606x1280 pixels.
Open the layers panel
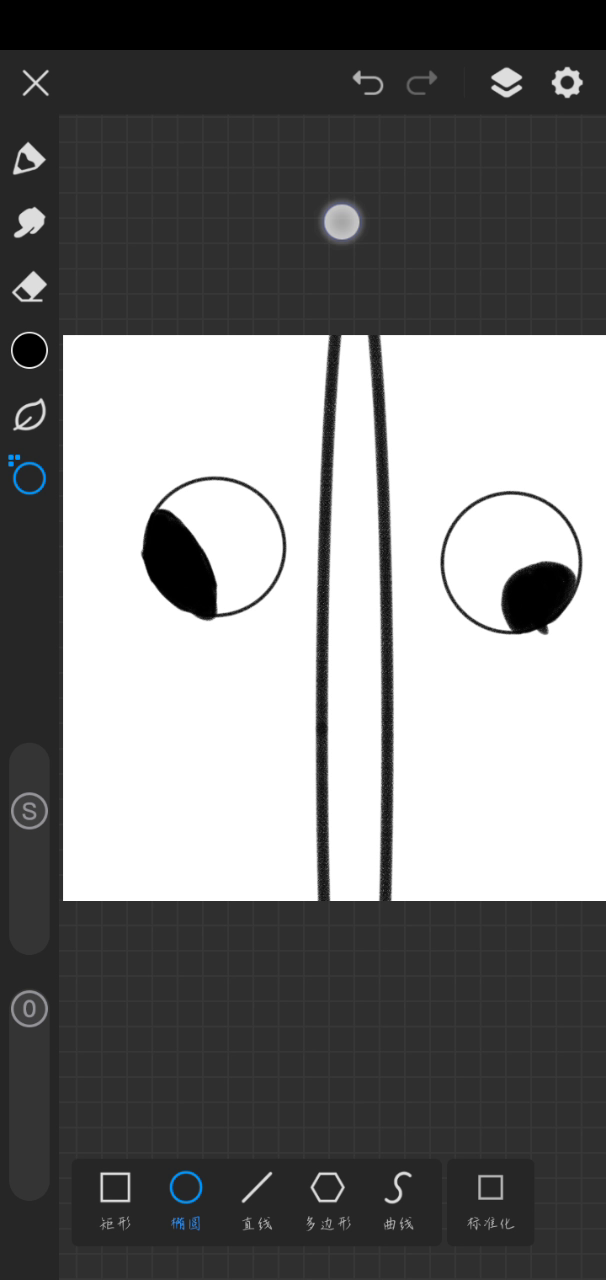(506, 83)
